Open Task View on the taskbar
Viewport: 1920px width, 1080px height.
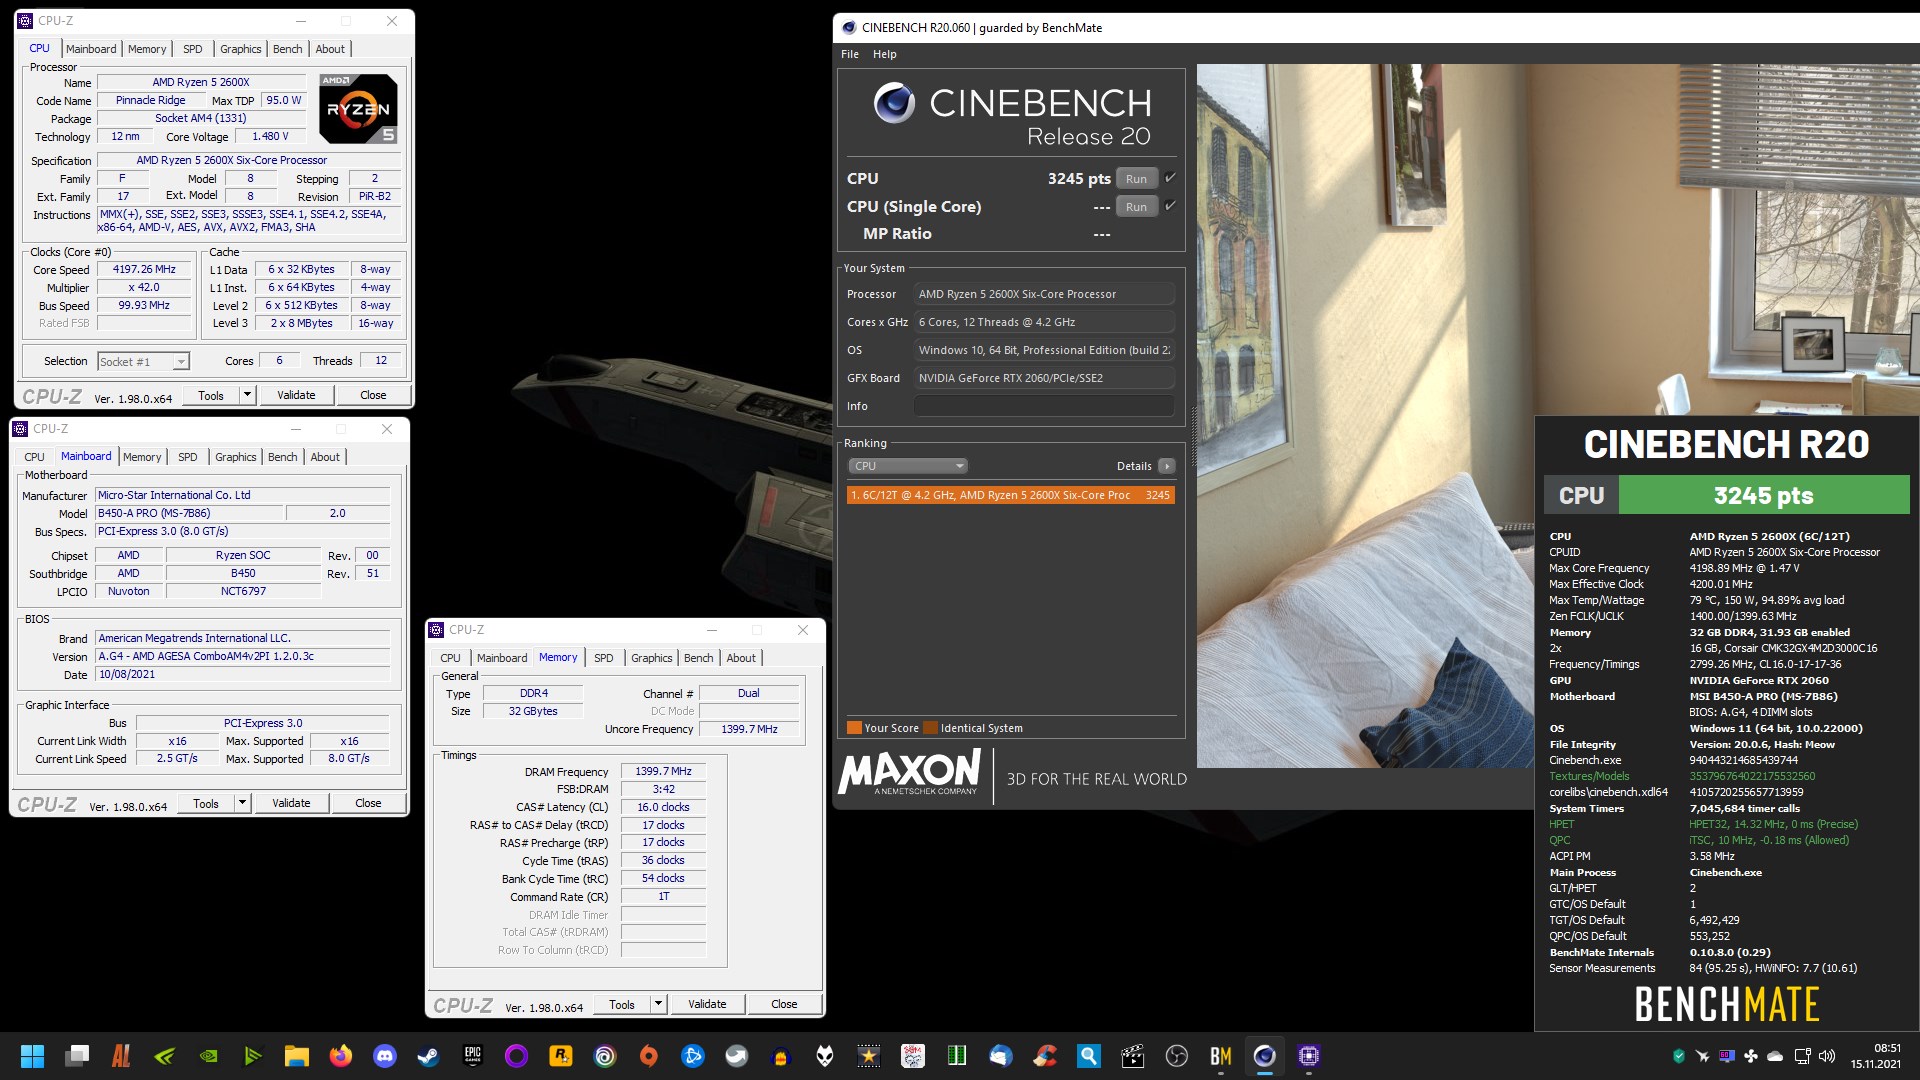[x=77, y=1056]
